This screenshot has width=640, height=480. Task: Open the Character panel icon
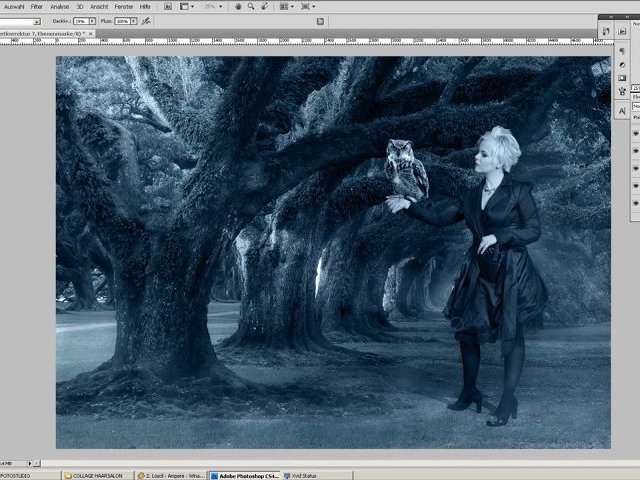622,110
